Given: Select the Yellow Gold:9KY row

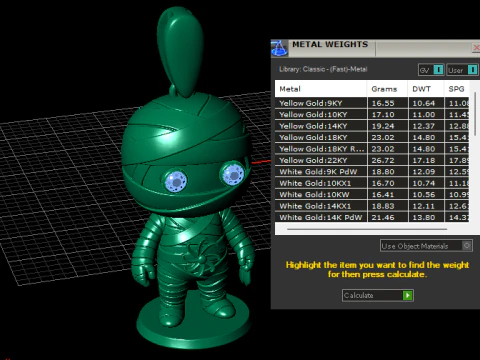Looking at the screenshot, I should click(372, 103).
